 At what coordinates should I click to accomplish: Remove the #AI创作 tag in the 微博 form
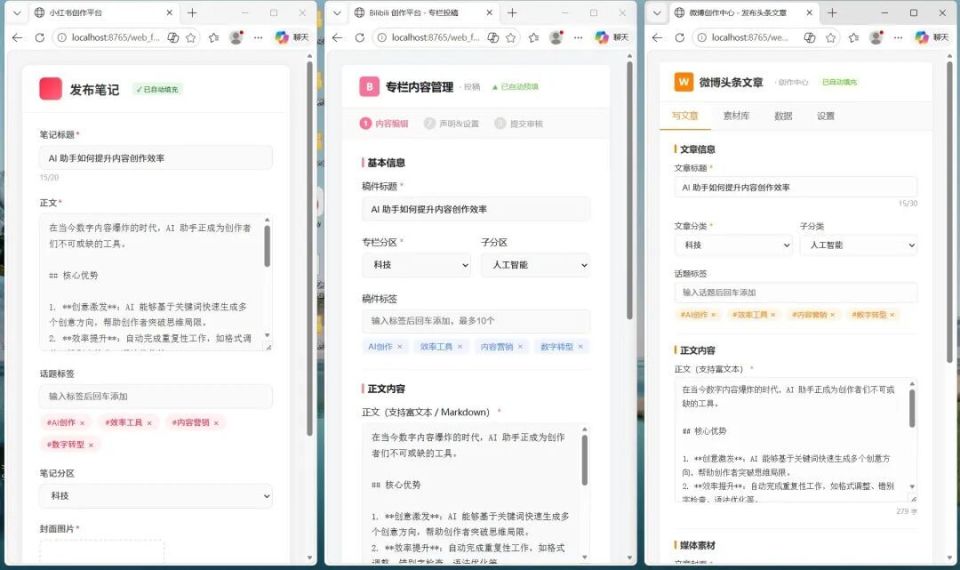coord(713,315)
